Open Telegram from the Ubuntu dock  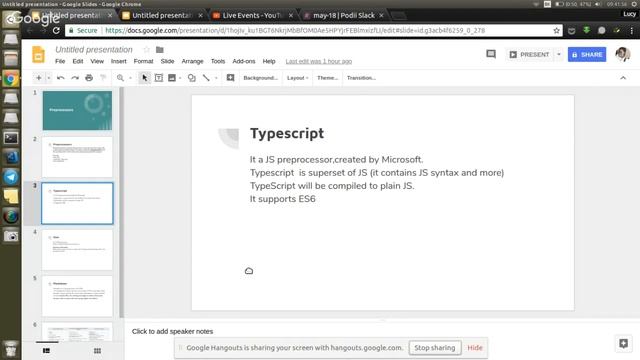[x=11, y=177]
